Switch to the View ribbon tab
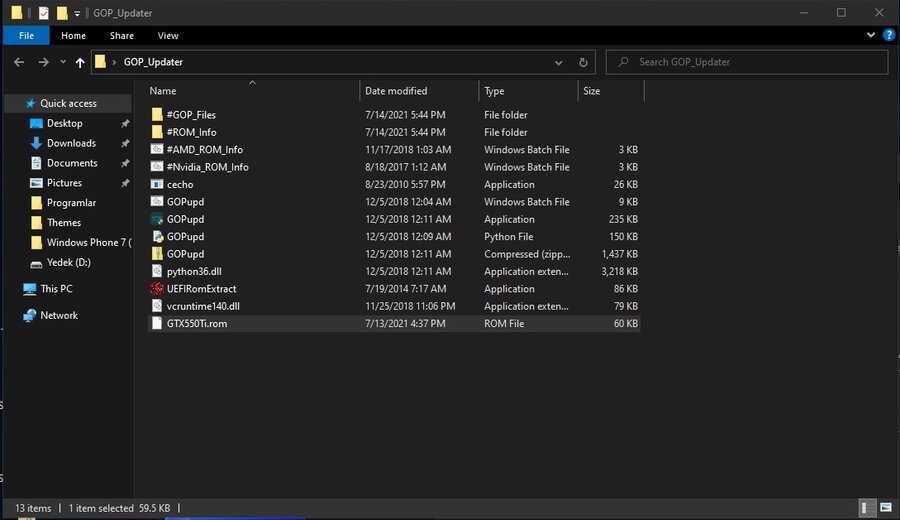The height and width of the screenshot is (520, 900). pyautogui.click(x=168, y=36)
